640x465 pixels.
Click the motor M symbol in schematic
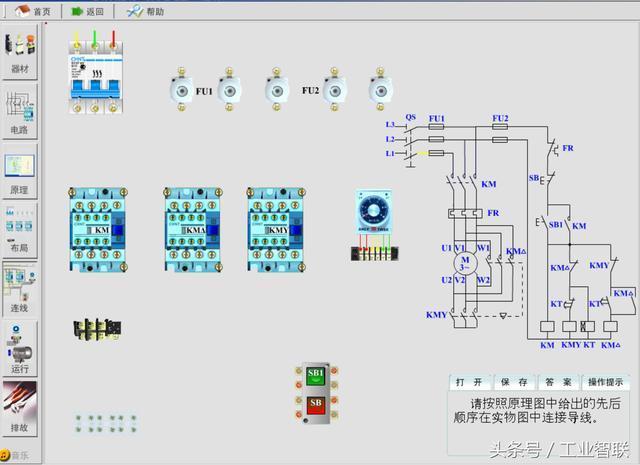click(x=465, y=263)
